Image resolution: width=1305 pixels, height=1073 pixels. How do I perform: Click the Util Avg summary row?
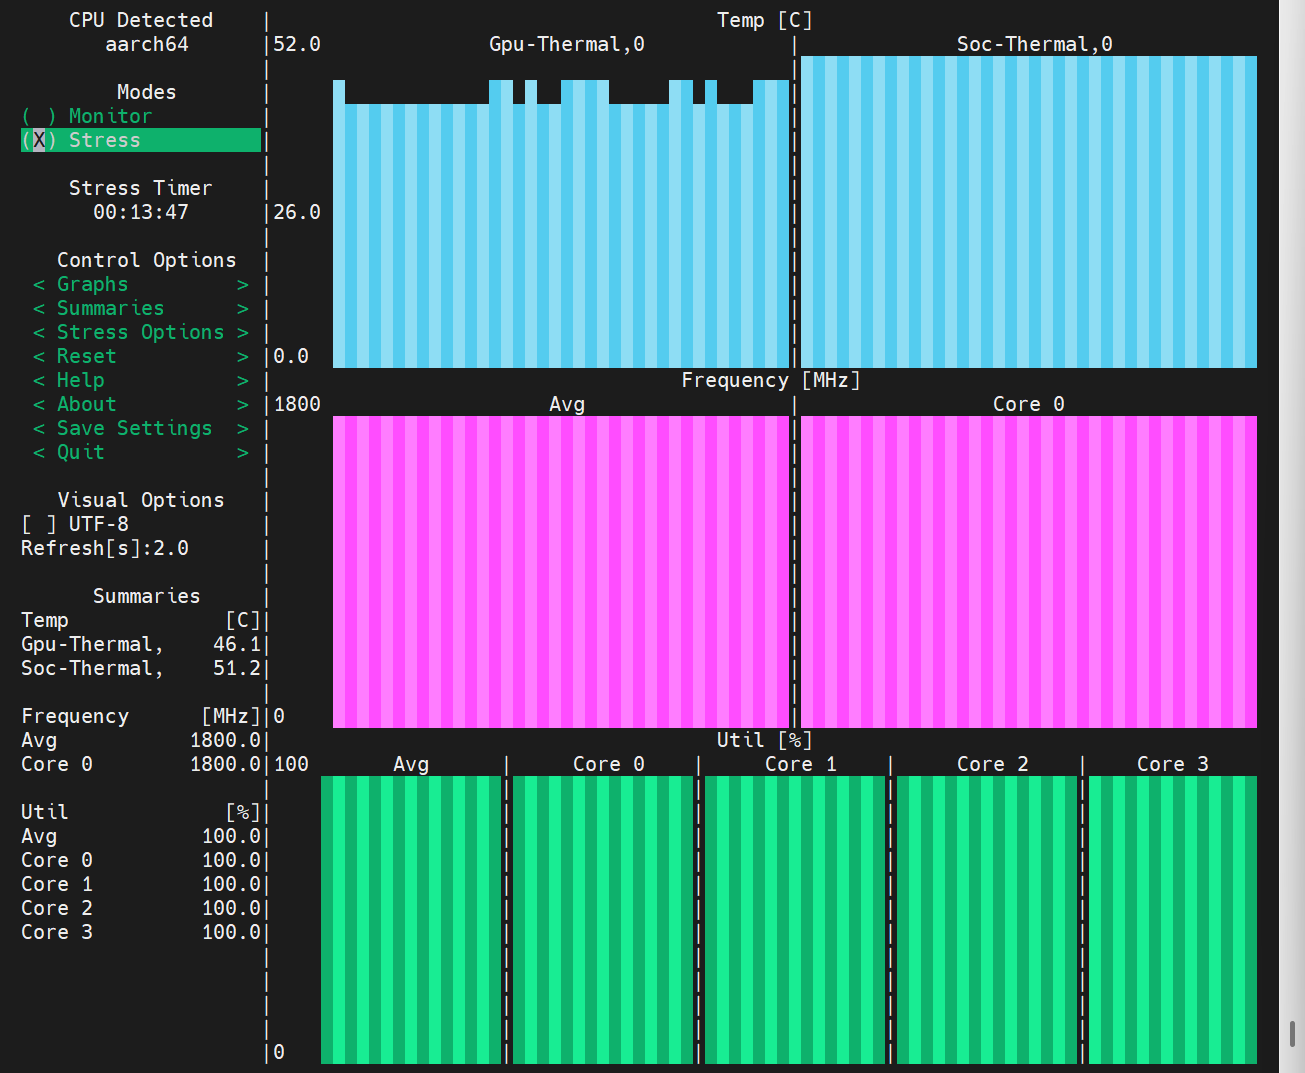pyautogui.click(x=141, y=836)
